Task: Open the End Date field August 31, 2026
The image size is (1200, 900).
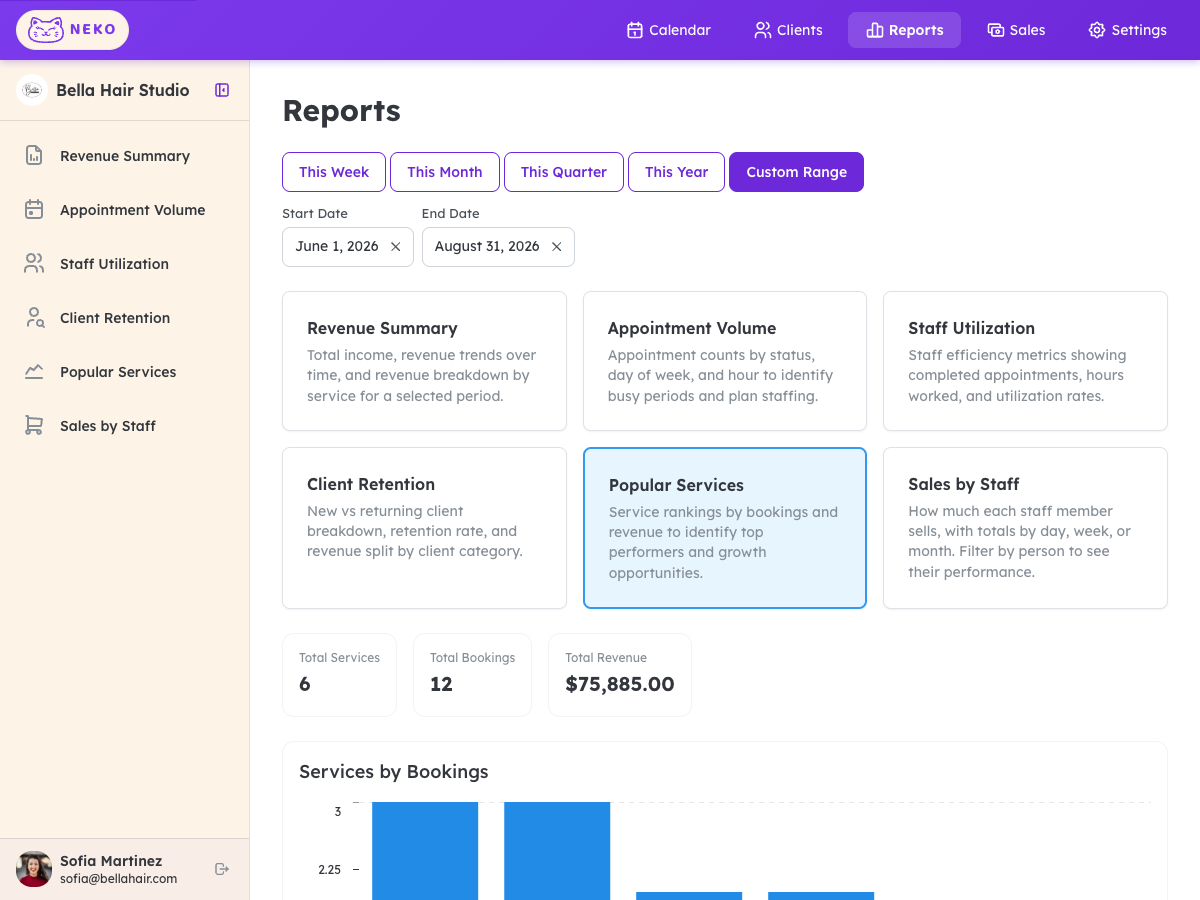Action: pos(498,247)
